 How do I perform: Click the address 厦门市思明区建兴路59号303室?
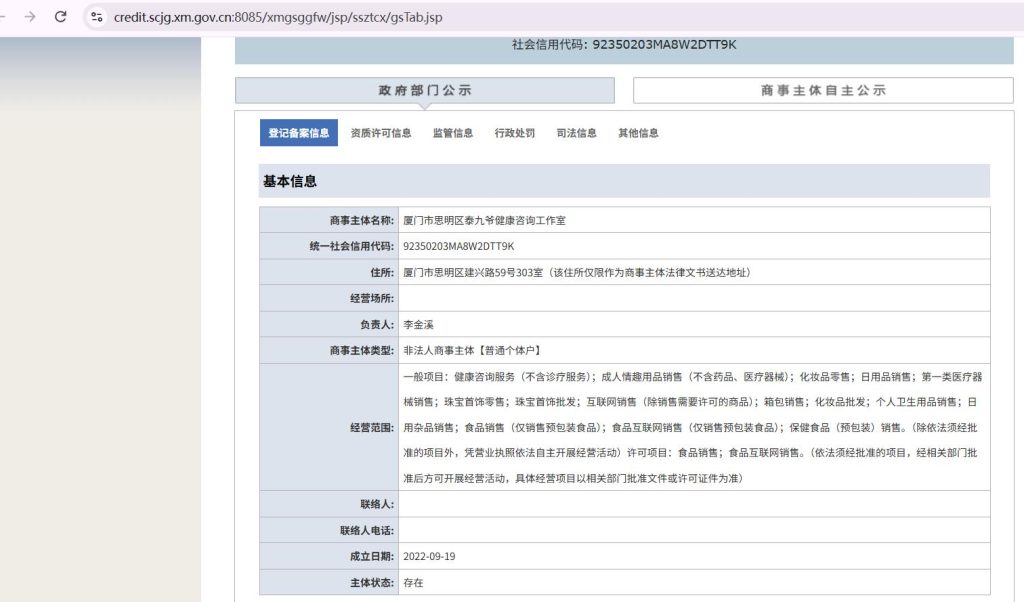473,273
